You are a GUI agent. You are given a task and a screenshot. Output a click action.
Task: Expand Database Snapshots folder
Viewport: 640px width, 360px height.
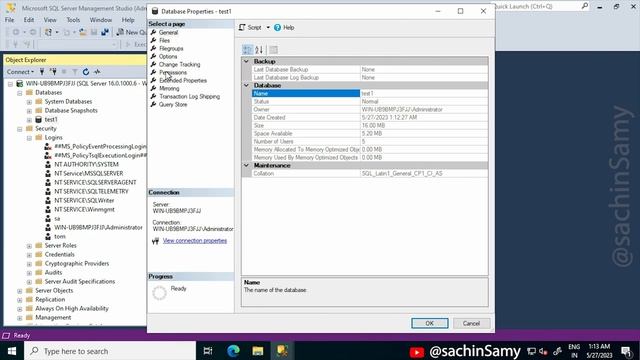pos(29,111)
